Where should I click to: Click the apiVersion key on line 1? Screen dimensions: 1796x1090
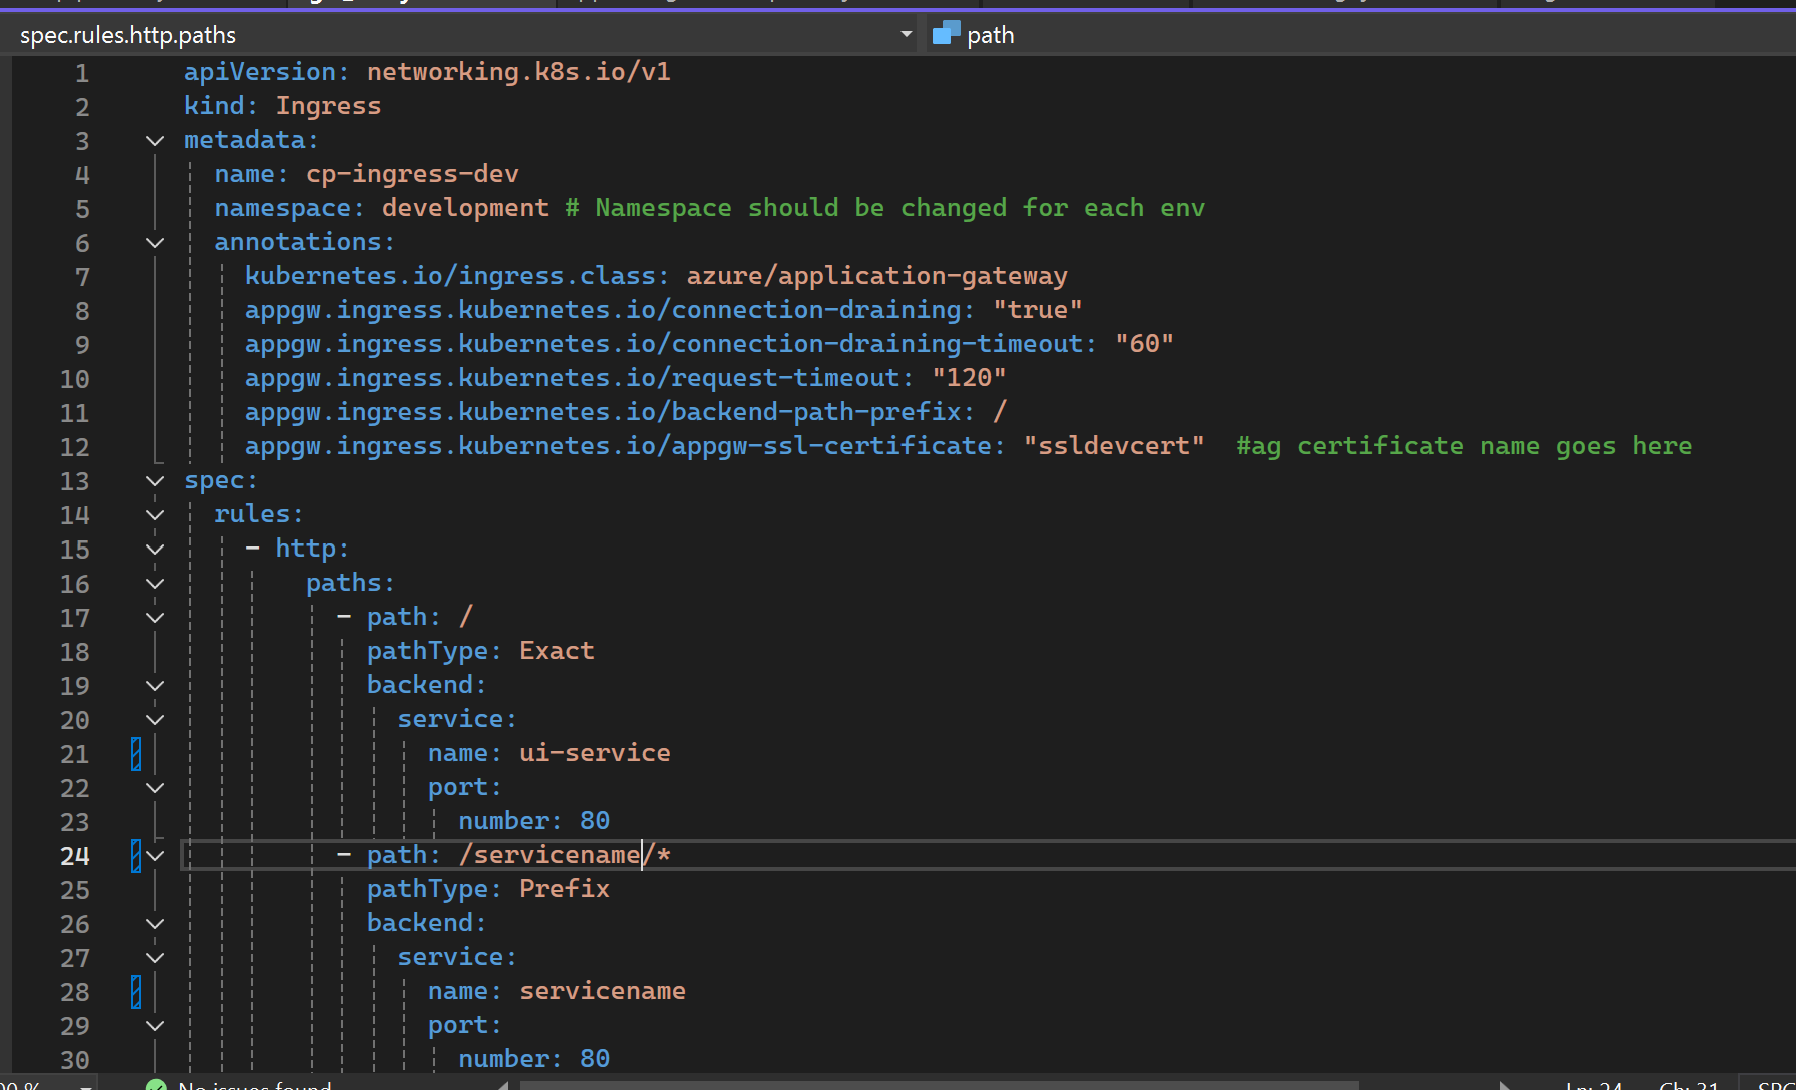click(x=260, y=72)
